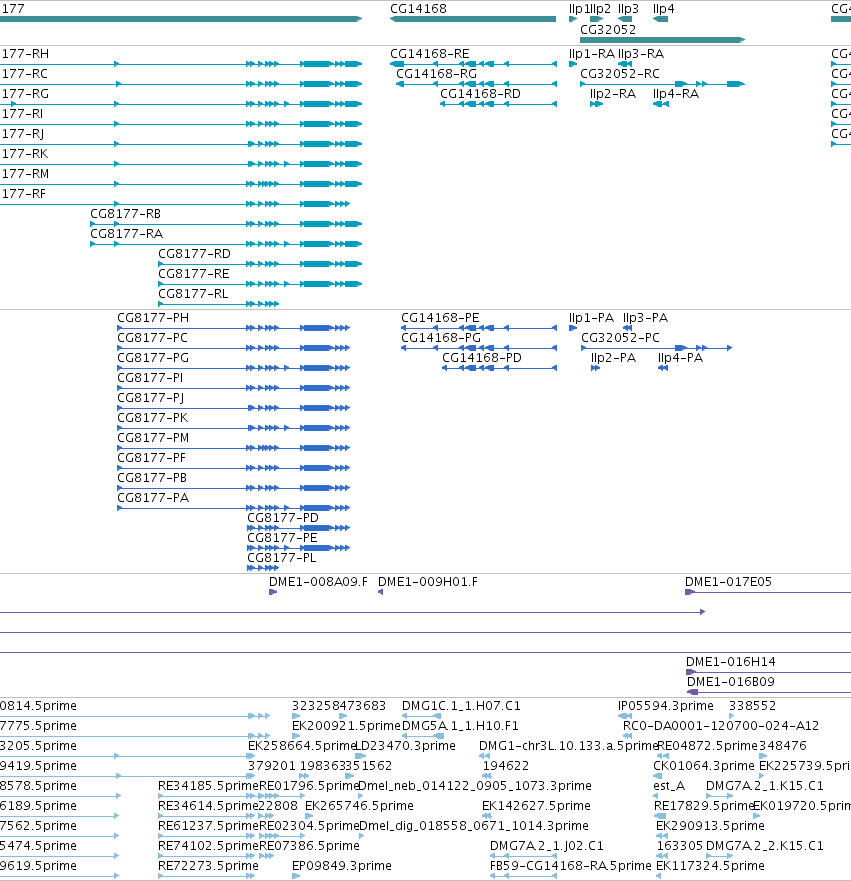The image size is (851, 881).
Task: Click EST RE74102.5prime
Action: 208,846
